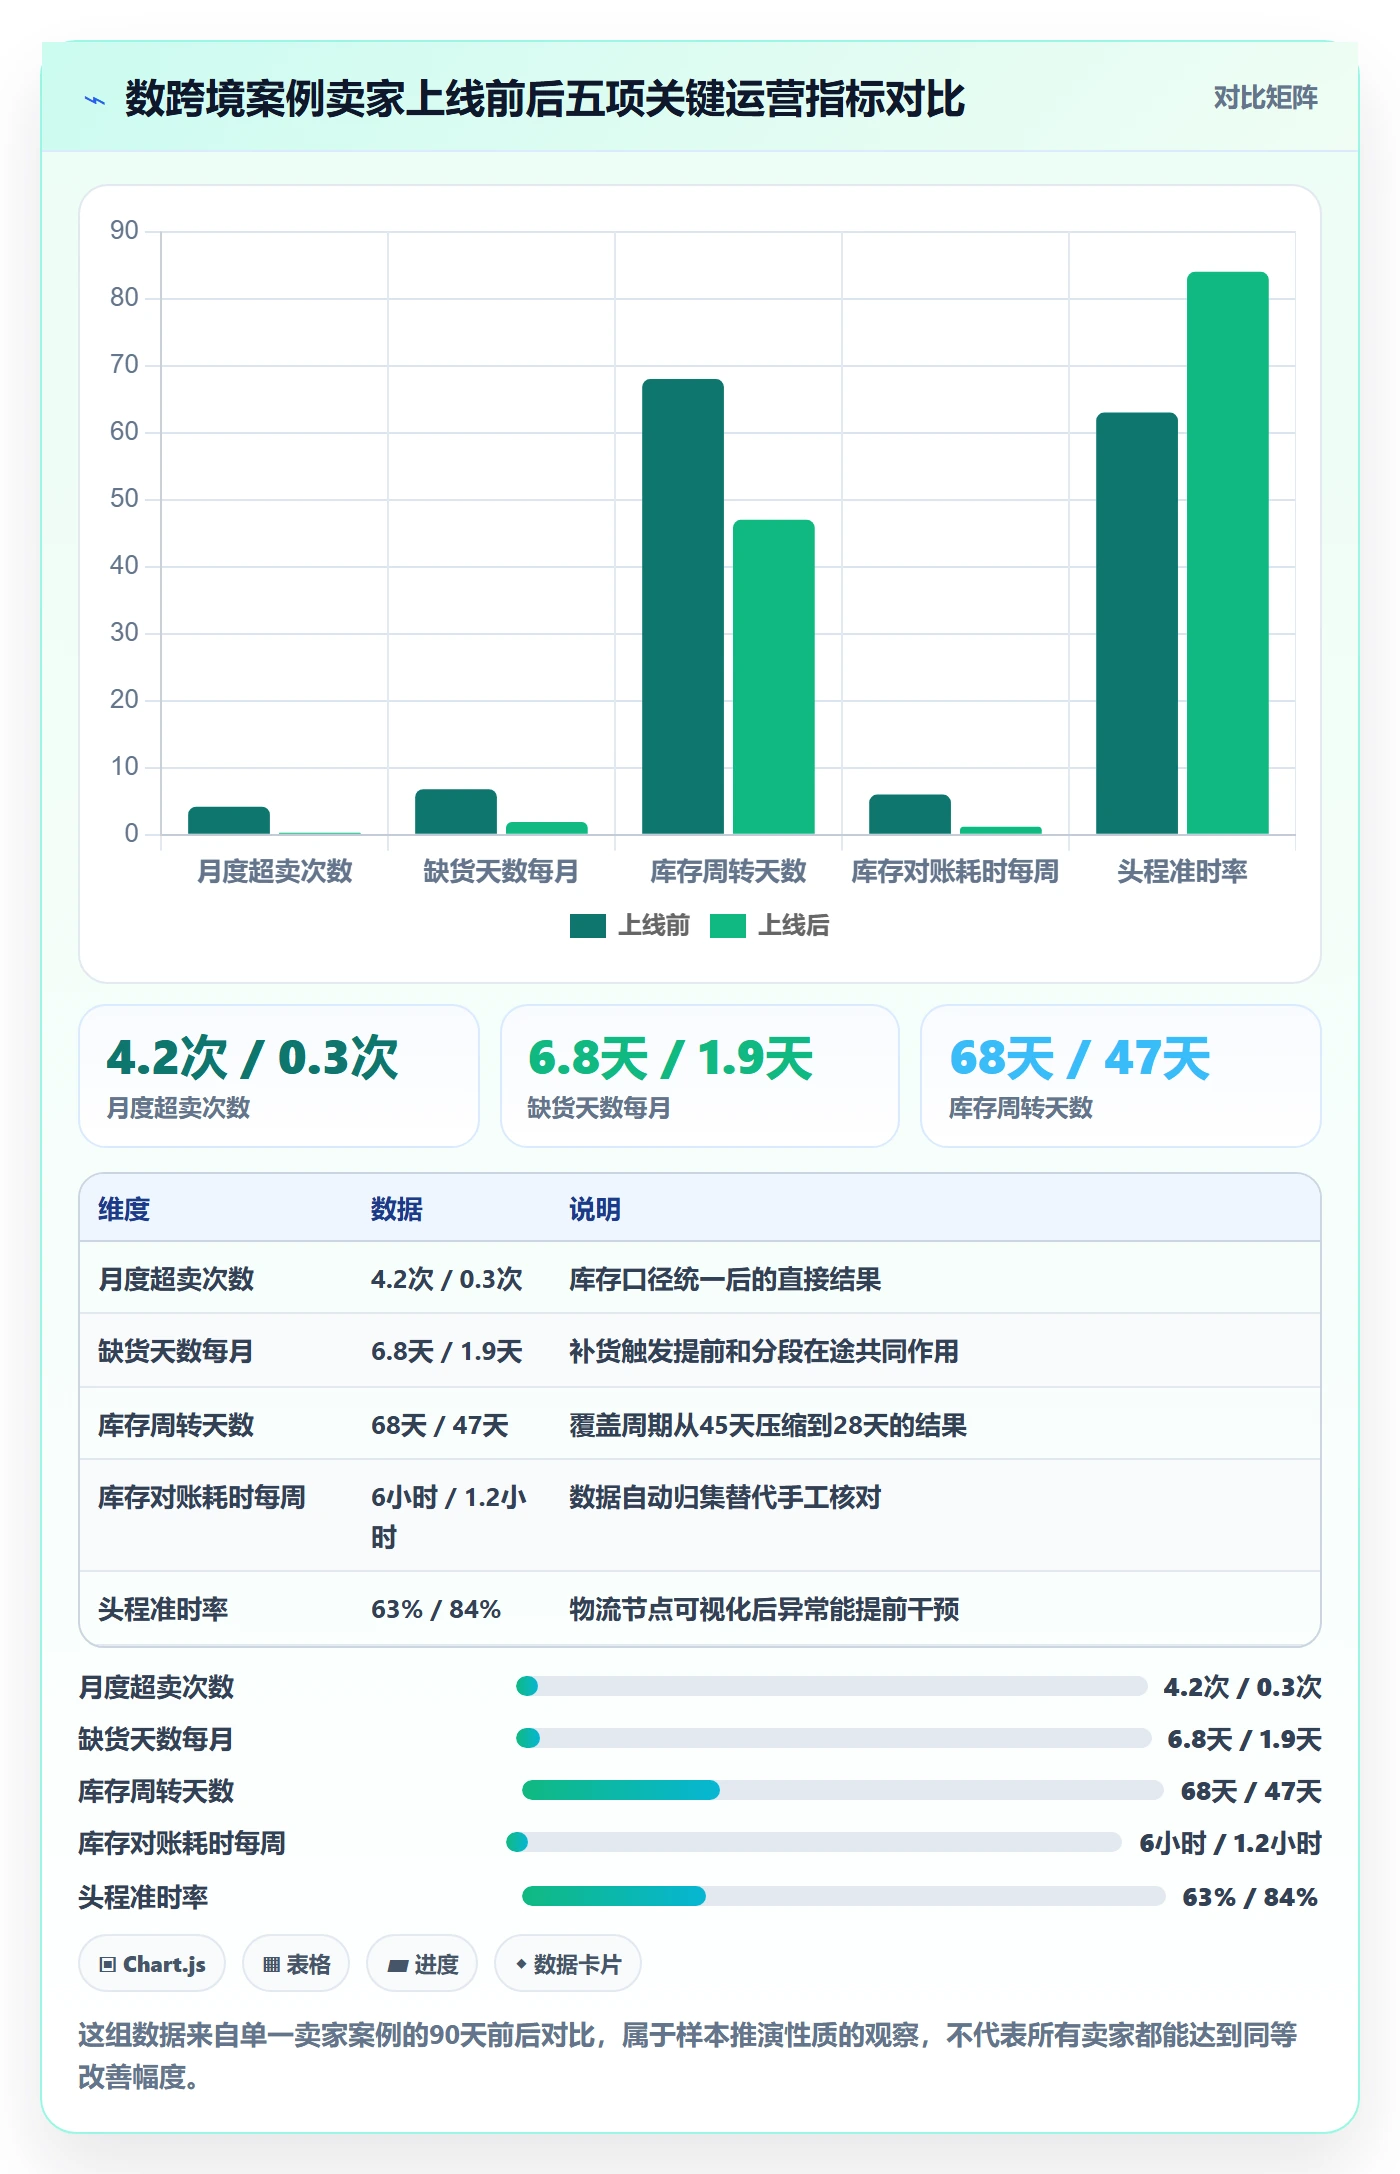Click the 上线后 bar for 库存周转天数
Viewport: 1400px width, 2174px height.
(774, 677)
